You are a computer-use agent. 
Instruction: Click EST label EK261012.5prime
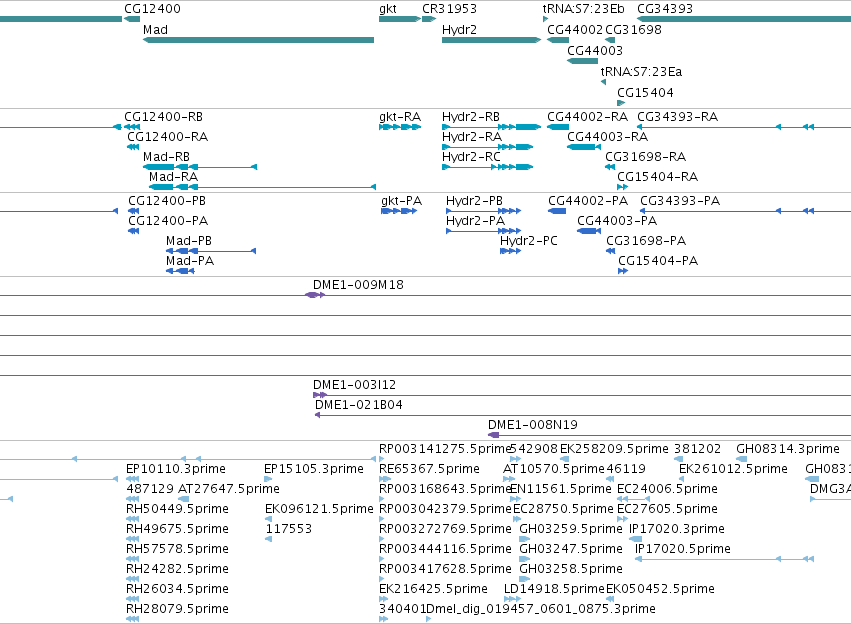[x=733, y=469]
